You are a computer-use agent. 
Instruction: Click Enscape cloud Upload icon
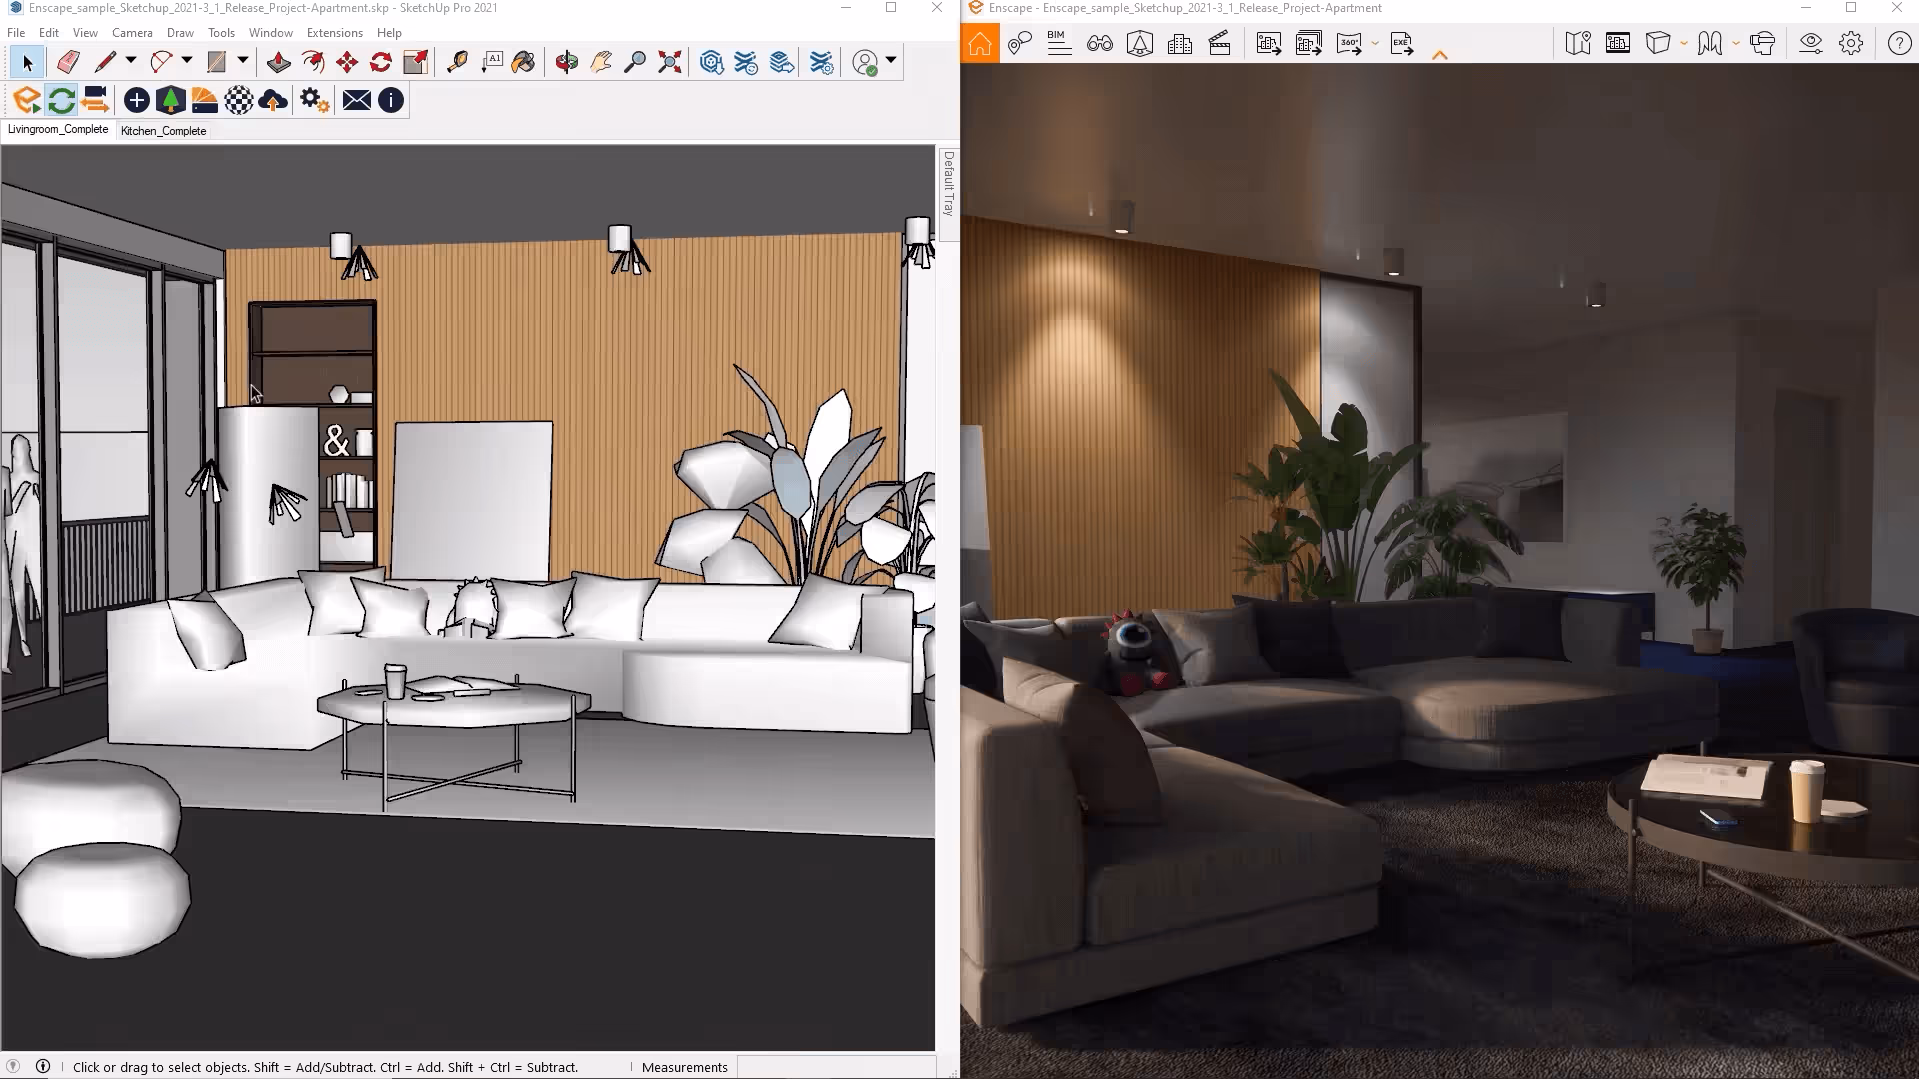[273, 100]
